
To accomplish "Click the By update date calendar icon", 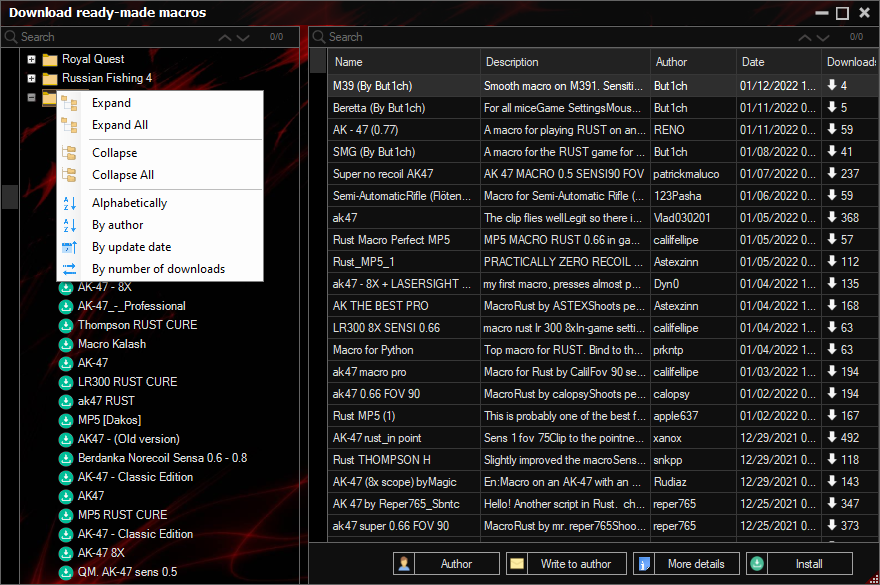I will click(70, 247).
